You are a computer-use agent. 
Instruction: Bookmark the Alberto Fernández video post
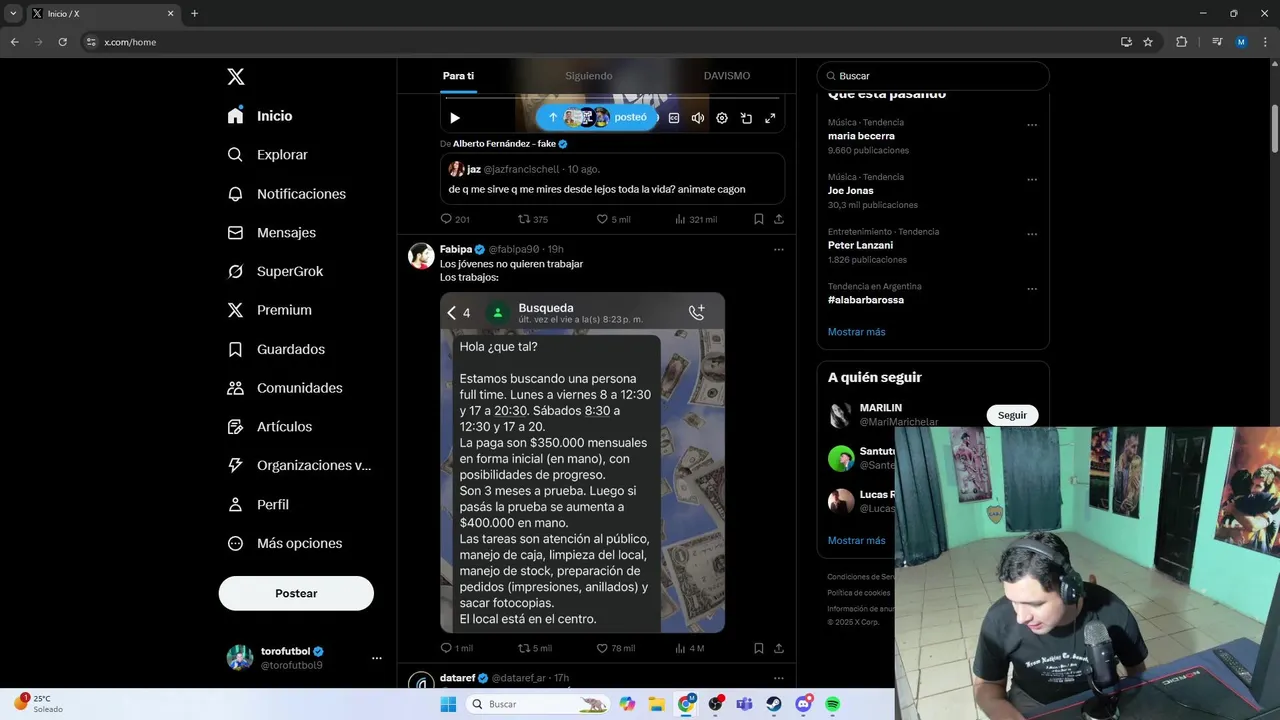(759, 219)
